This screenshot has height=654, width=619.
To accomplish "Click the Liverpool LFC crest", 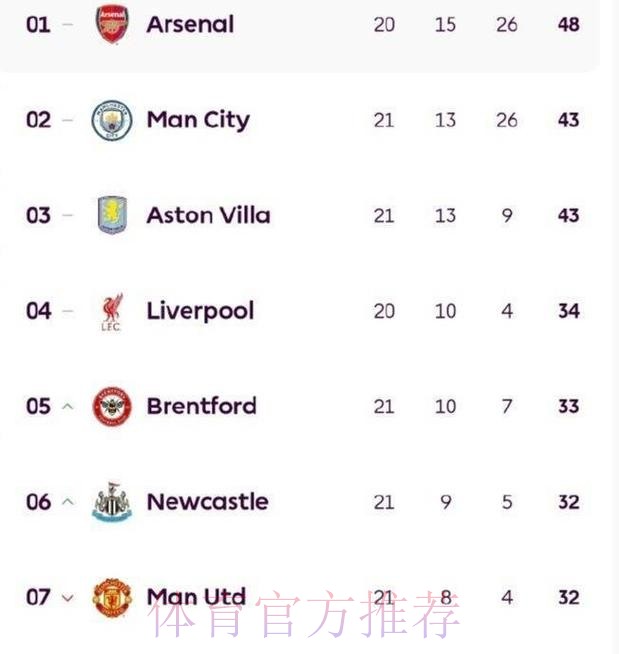I will click(x=111, y=311).
